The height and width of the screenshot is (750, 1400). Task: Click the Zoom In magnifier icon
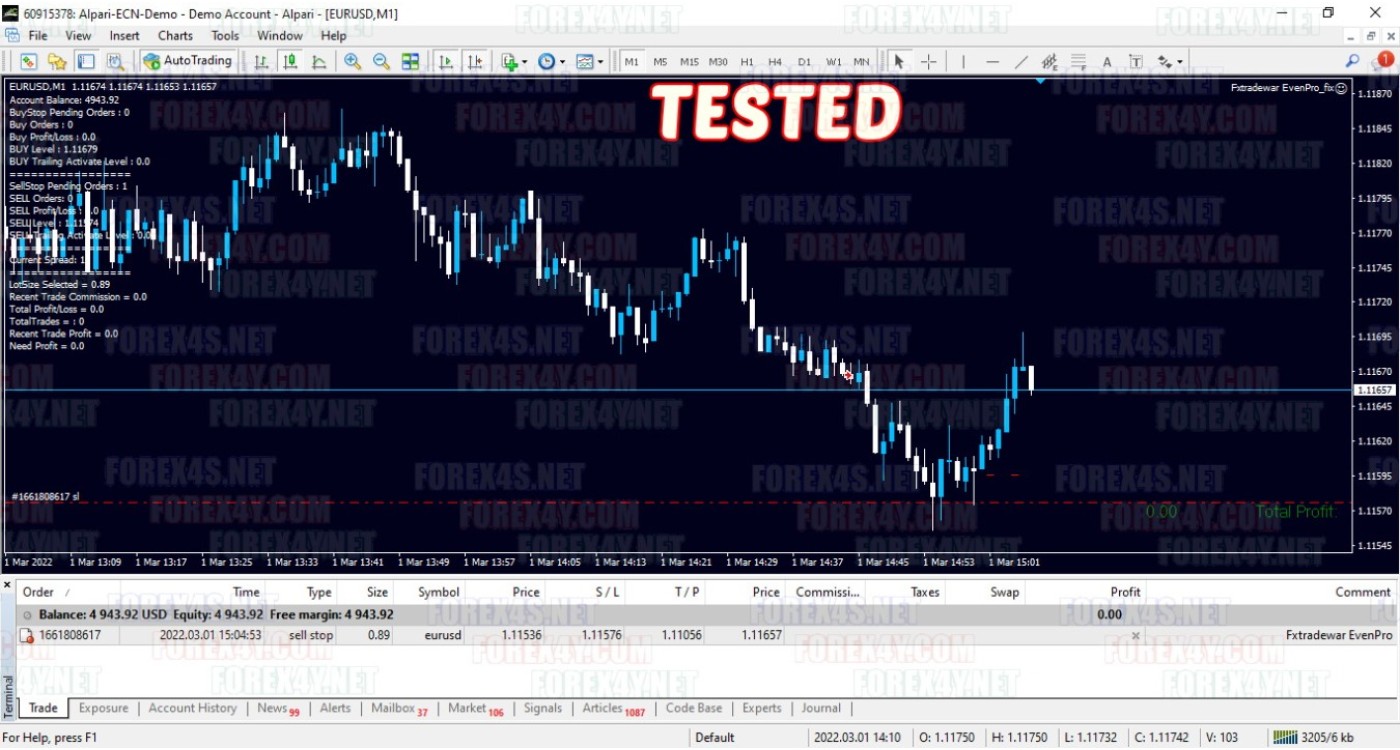pos(352,62)
